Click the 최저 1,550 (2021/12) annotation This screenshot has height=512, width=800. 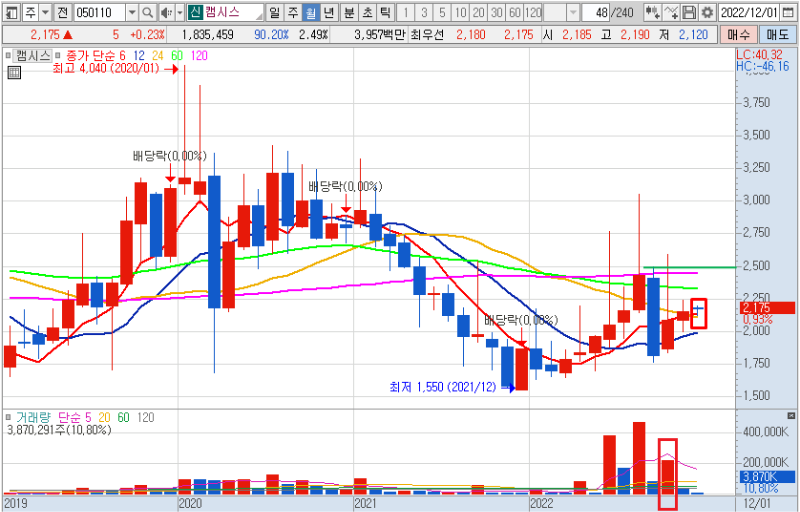coord(443,387)
